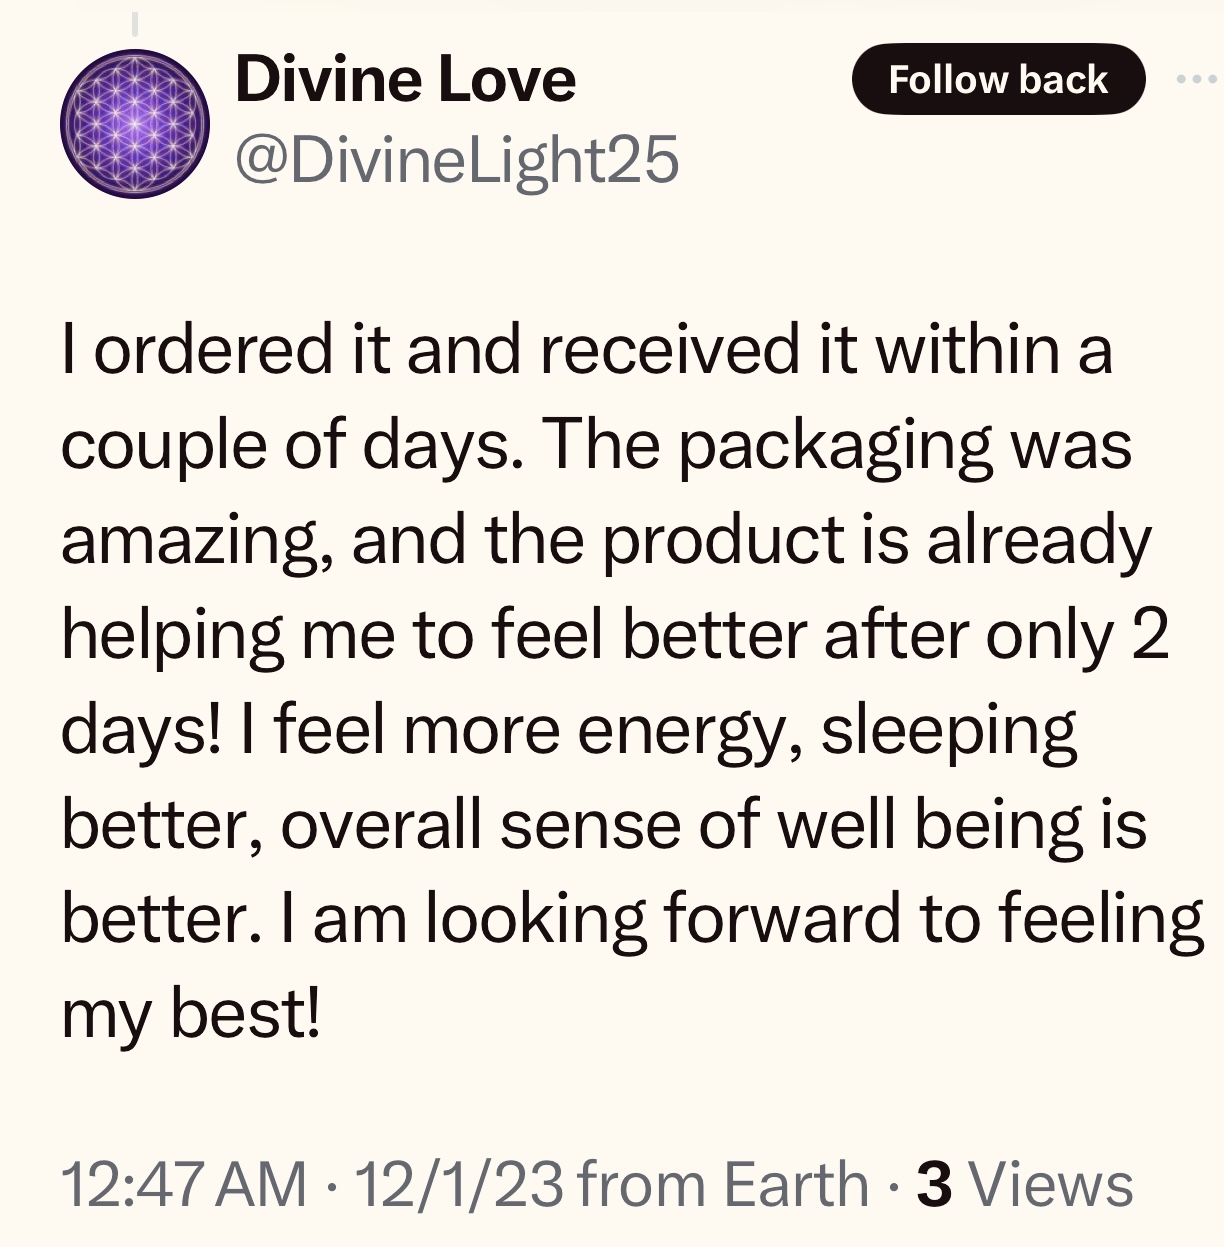Click the thread connector line above avatar
The image size is (1224, 1247).
[135, 20]
